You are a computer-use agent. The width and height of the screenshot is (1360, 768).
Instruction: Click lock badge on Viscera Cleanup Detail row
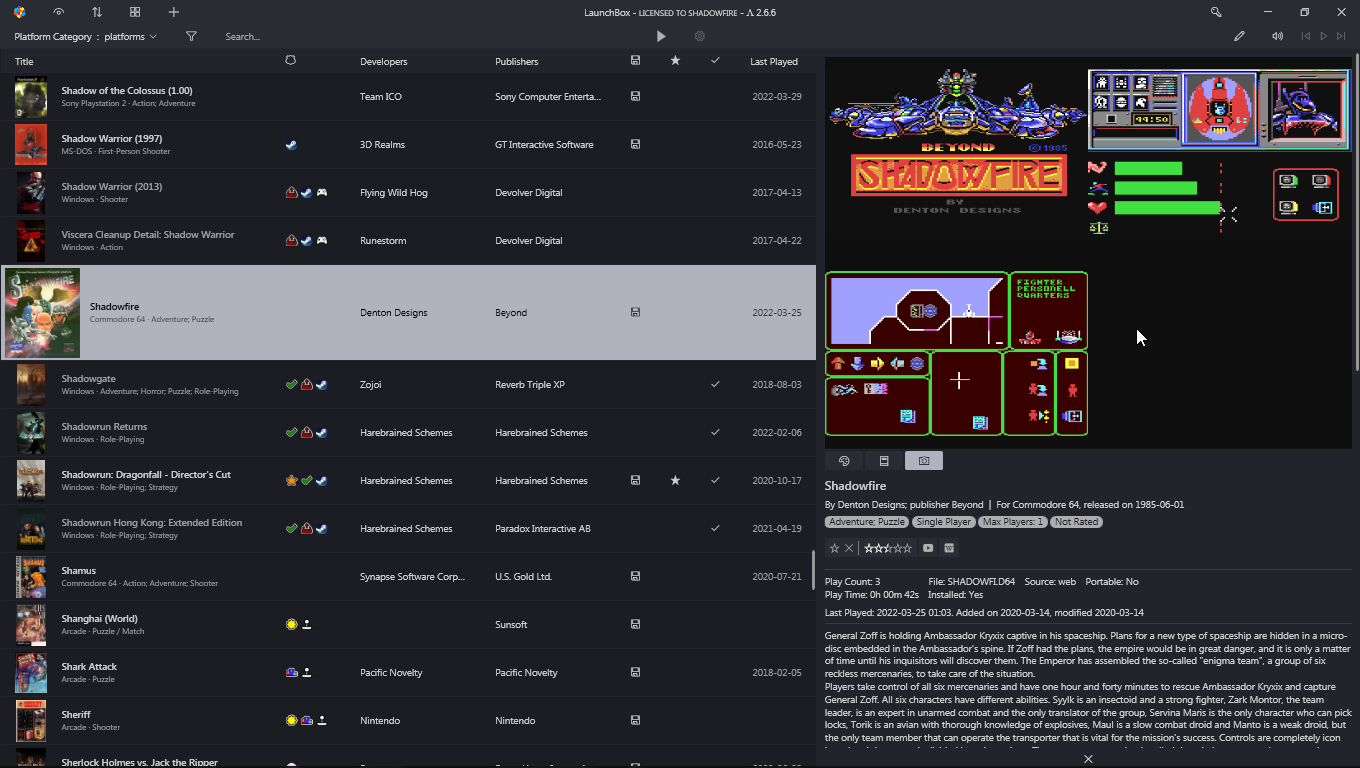click(291, 241)
